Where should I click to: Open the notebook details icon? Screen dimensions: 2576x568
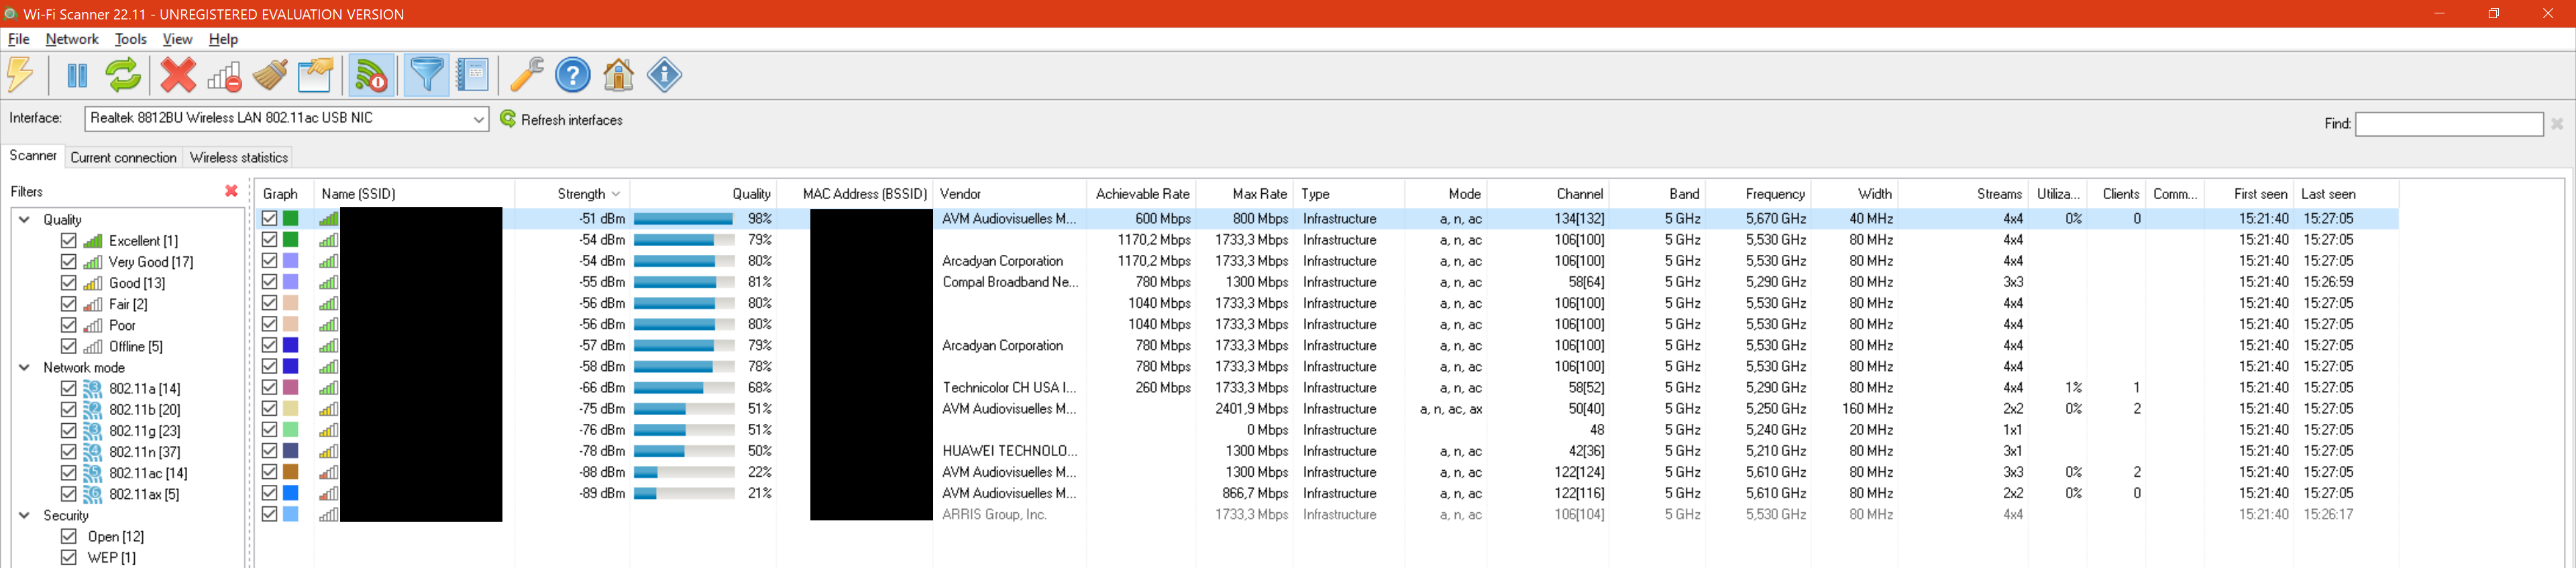click(x=472, y=75)
